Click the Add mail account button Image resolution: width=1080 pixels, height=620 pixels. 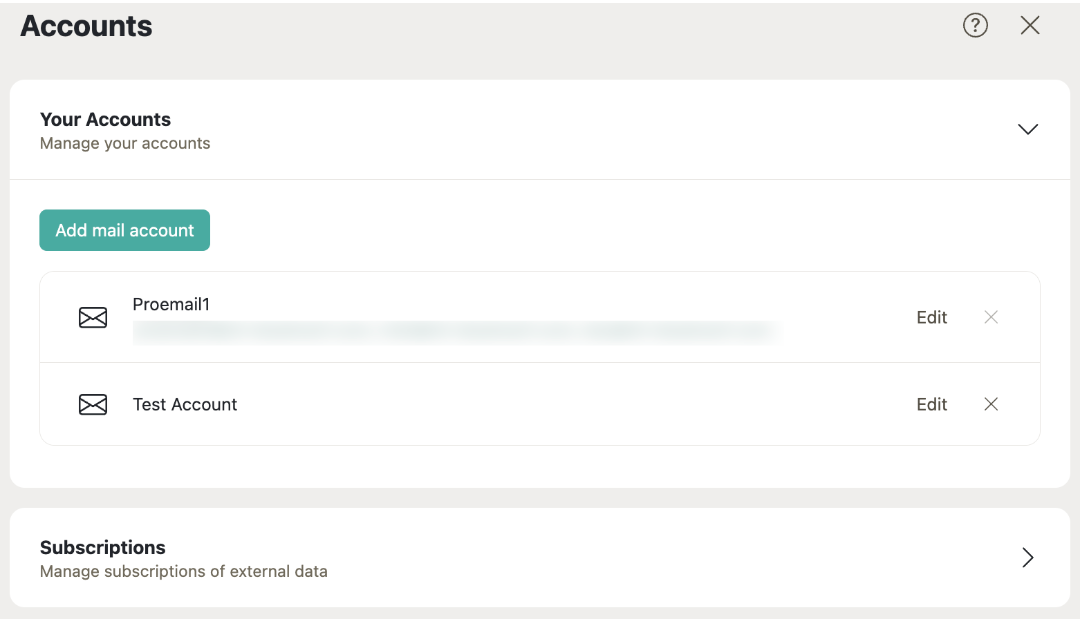tap(124, 230)
